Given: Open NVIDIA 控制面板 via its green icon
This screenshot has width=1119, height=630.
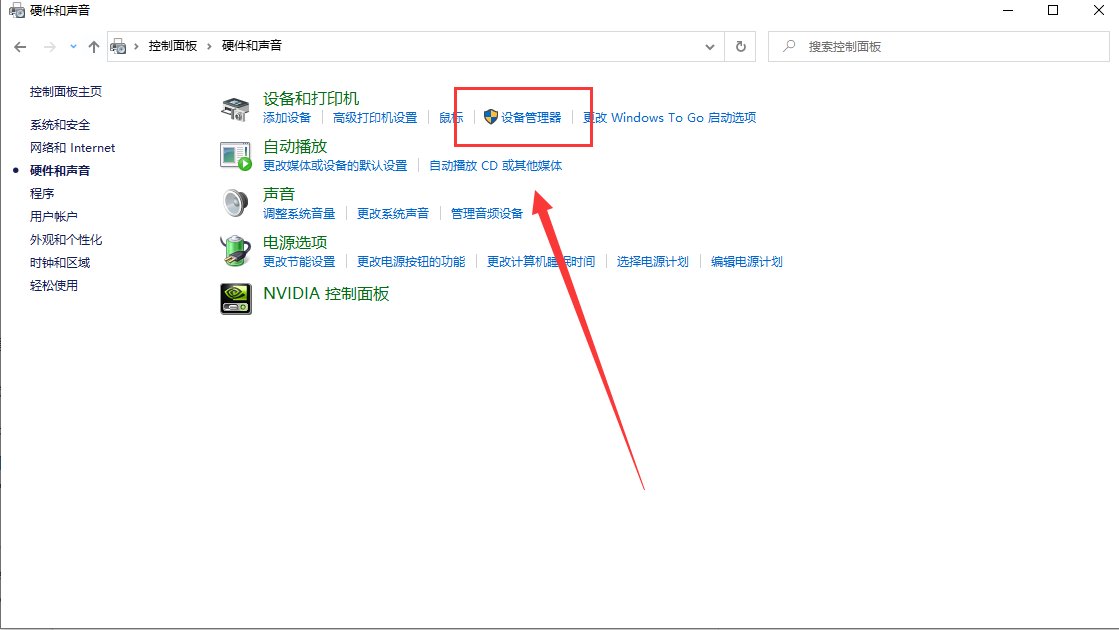Looking at the screenshot, I should 234,299.
